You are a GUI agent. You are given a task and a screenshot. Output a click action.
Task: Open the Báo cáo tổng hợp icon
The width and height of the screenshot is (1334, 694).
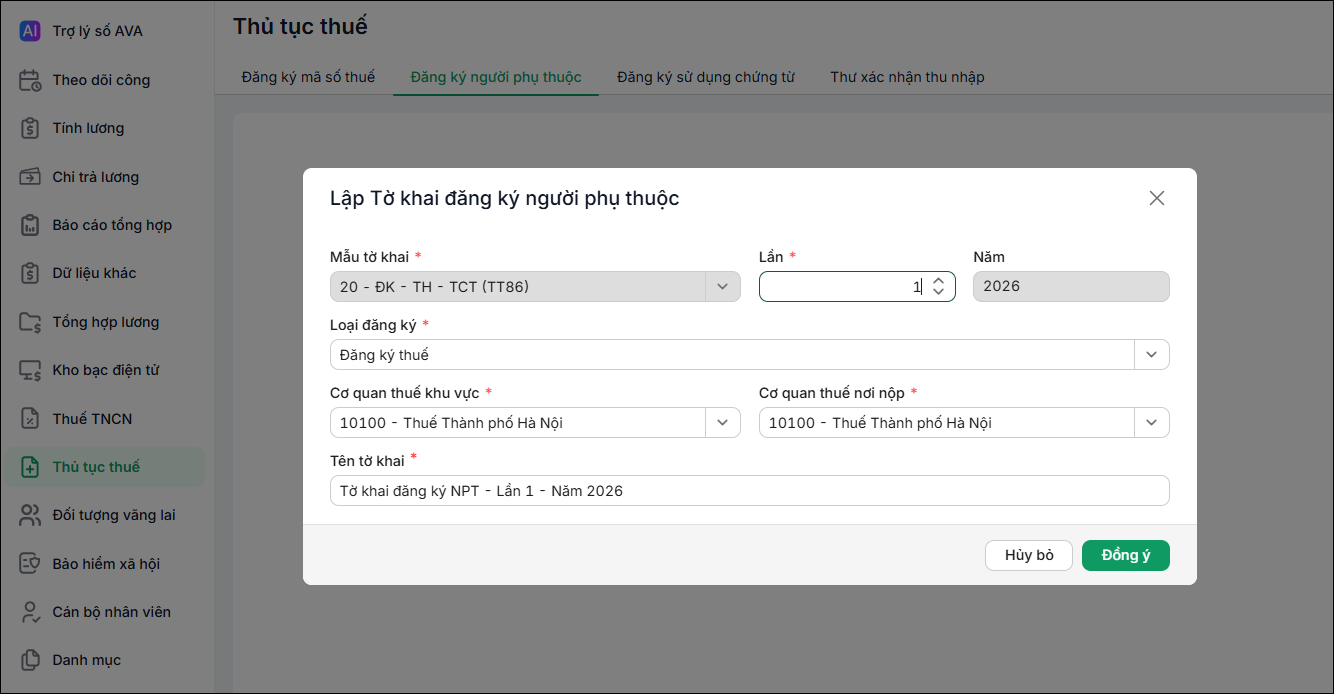[x=30, y=225]
